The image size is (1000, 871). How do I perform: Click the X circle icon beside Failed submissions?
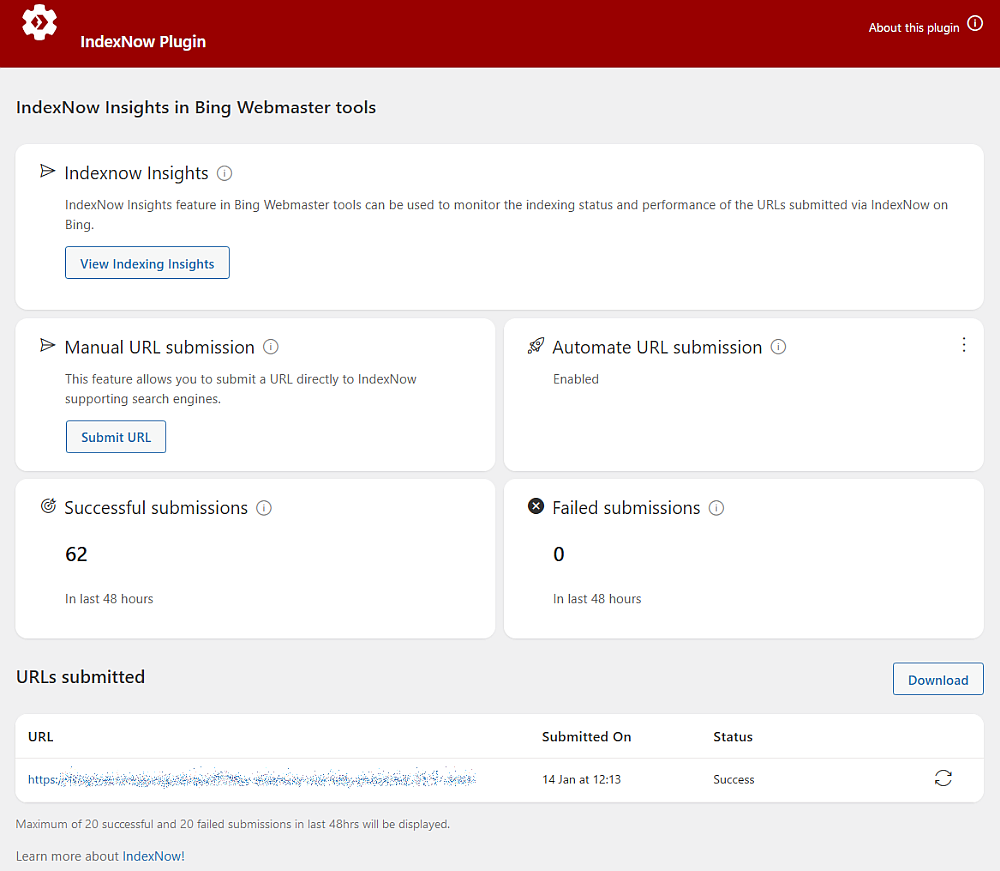[536, 506]
